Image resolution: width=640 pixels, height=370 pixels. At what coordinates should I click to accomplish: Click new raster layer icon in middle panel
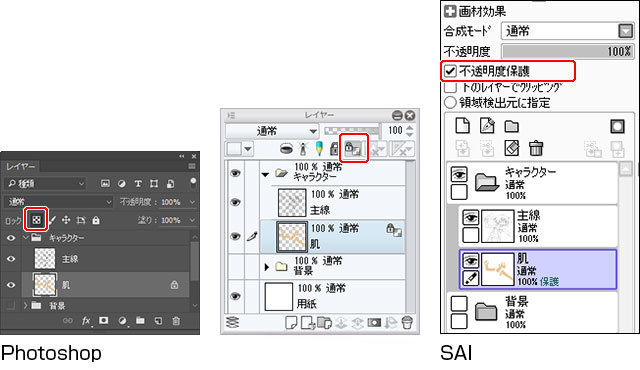[290, 323]
